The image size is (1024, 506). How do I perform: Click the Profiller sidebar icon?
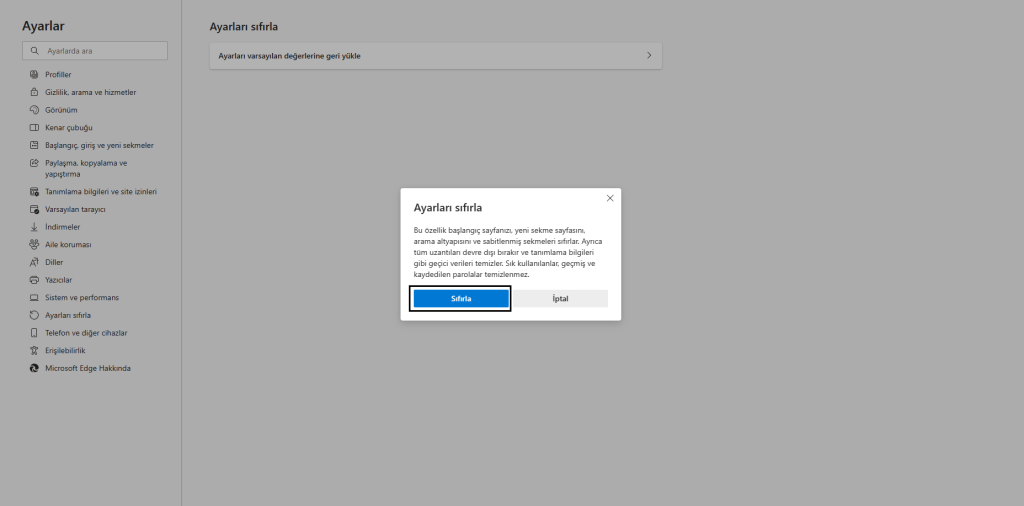(34, 74)
